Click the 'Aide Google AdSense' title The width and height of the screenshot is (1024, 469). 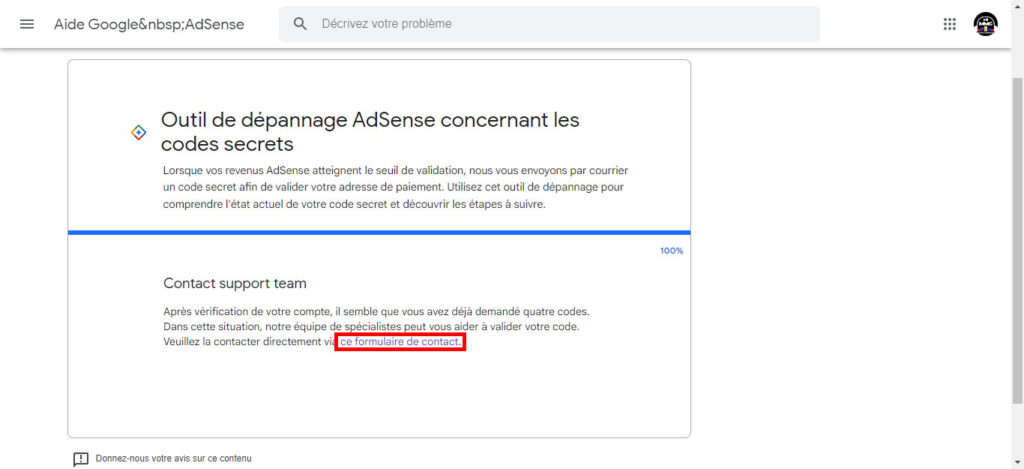[x=149, y=24]
